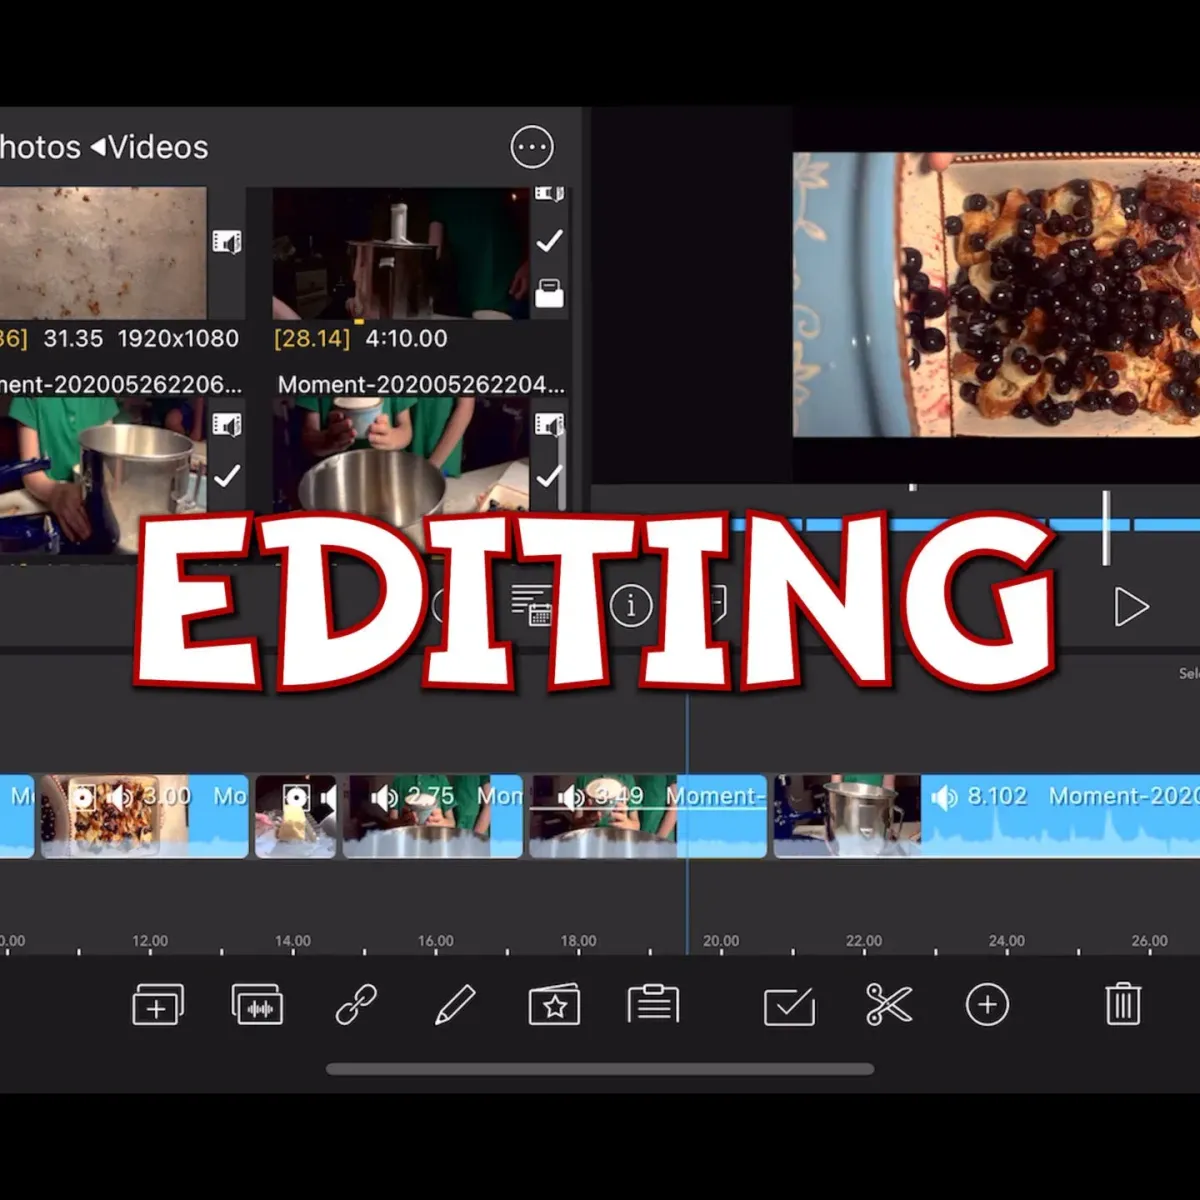The width and height of the screenshot is (1200, 1200).
Task: Click the "Moment-202005262204..." file name
Action: (x=421, y=385)
